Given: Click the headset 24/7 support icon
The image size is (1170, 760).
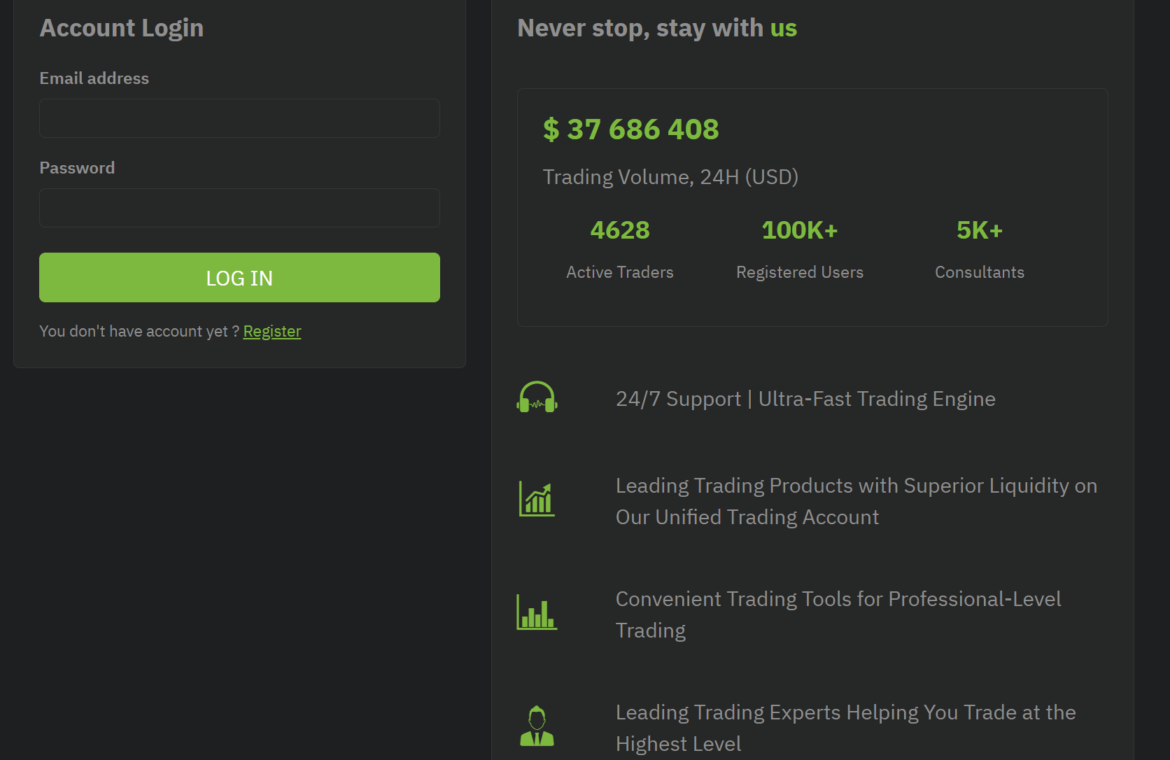Looking at the screenshot, I should point(537,398).
